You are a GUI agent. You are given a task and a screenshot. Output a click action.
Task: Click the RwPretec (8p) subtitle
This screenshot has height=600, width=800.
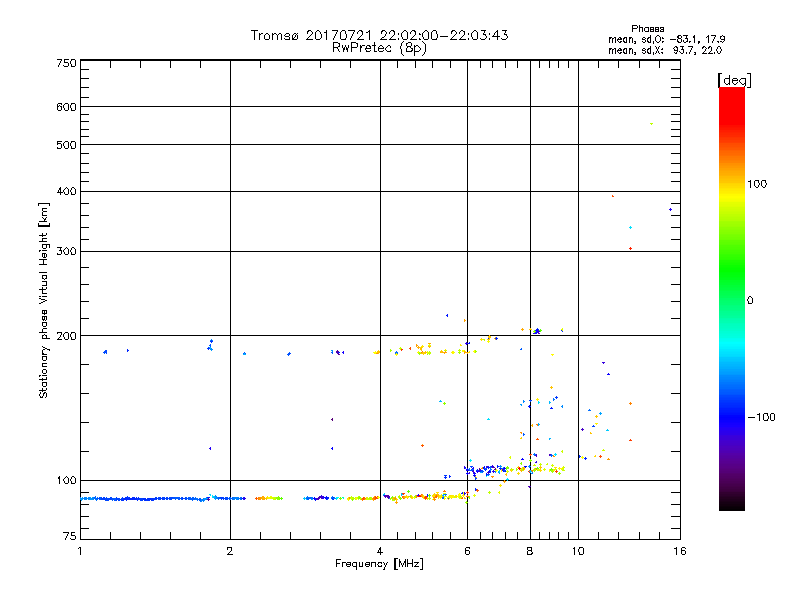pyautogui.click(x=379, y=47)
